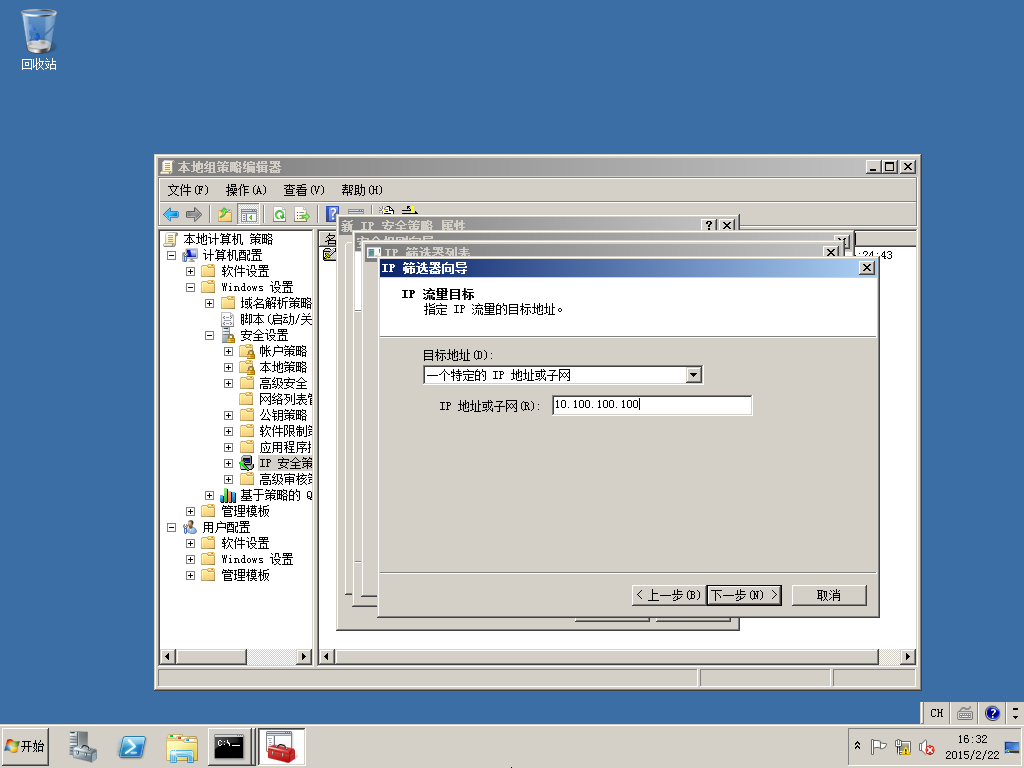
Task: Expand the 域名解析策略 node
Action: pyautogui.click(x=210, y=304)
